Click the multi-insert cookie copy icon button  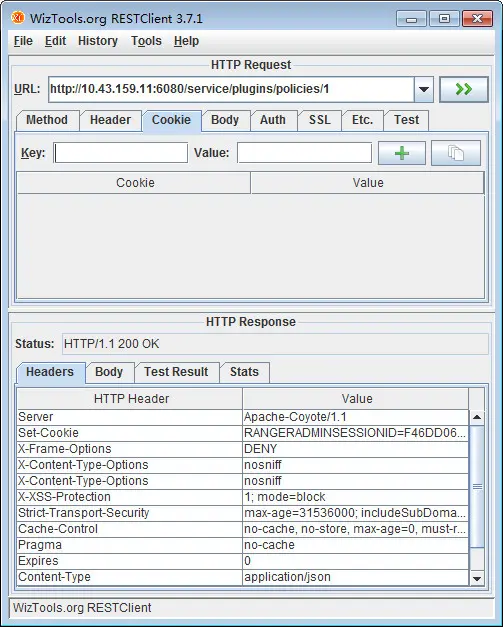click(x=456, y=153)
